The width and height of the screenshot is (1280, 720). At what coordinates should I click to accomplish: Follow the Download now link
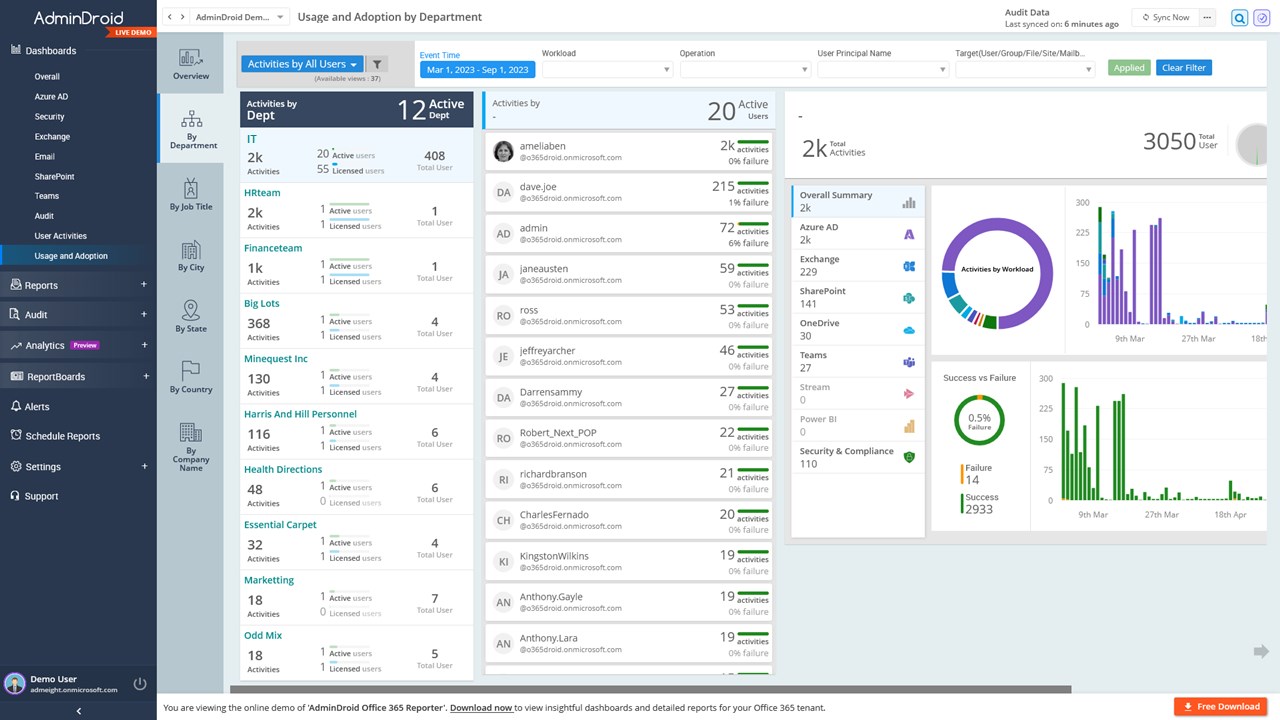point(481,707)
